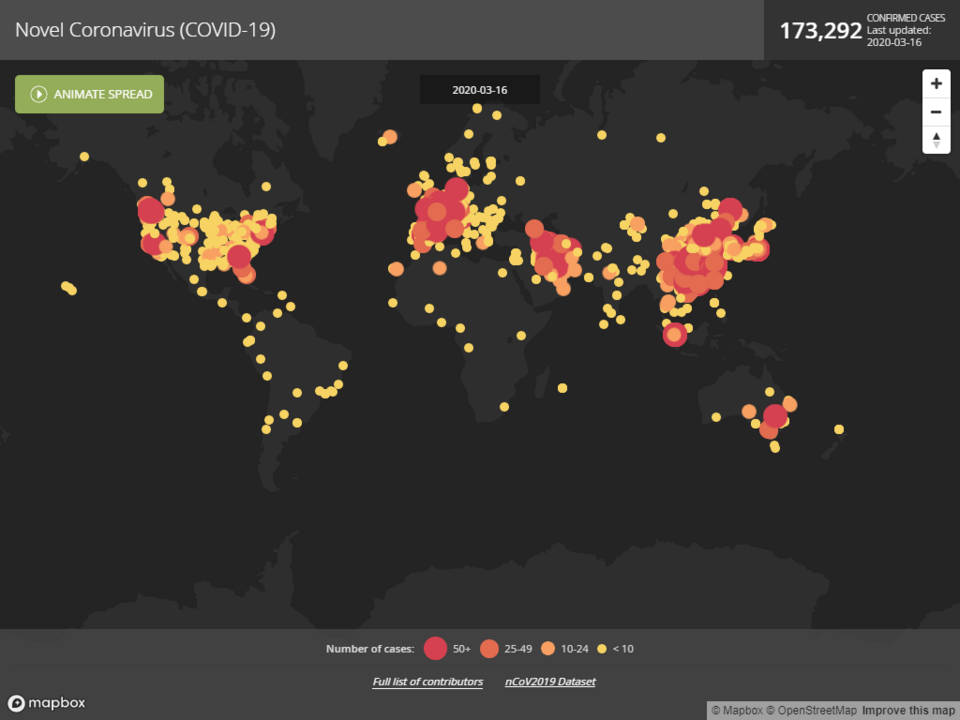This screenshot has height=720, width=960.
Task: Zoom in with the plus button
Action: point(936,83)
